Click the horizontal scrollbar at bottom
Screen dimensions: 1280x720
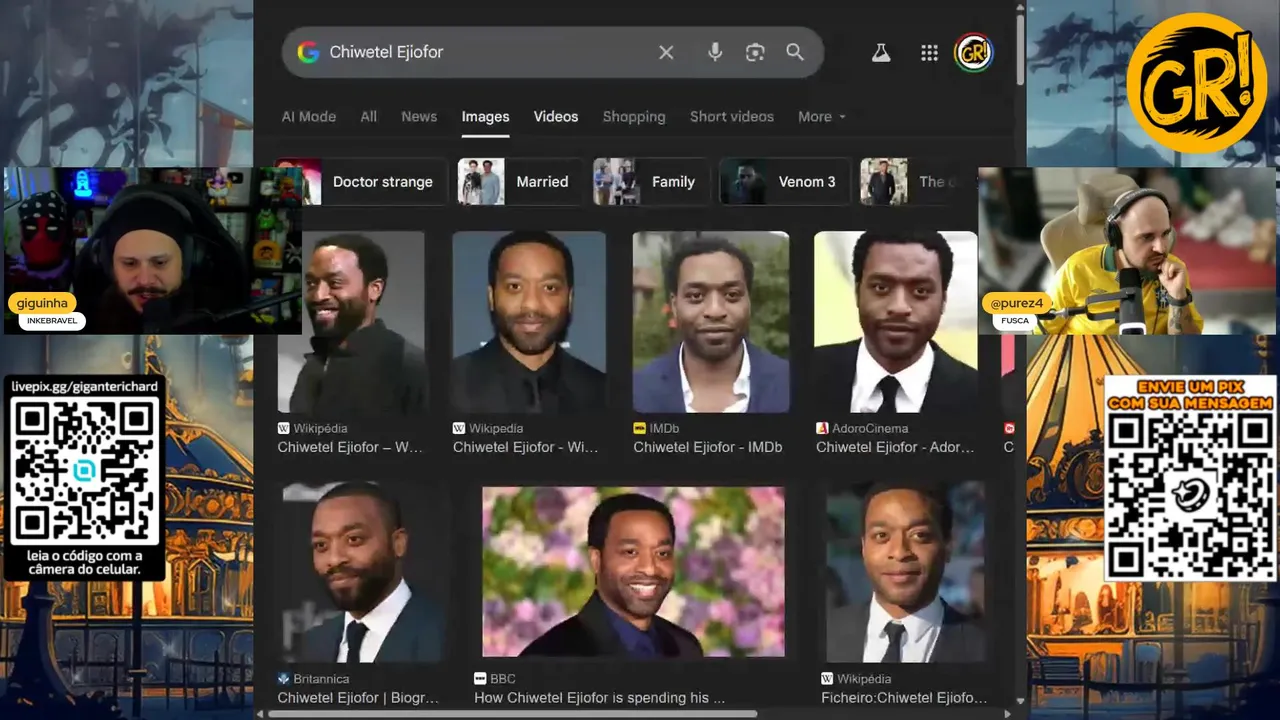pyautogui.click(x=513, y=714)
